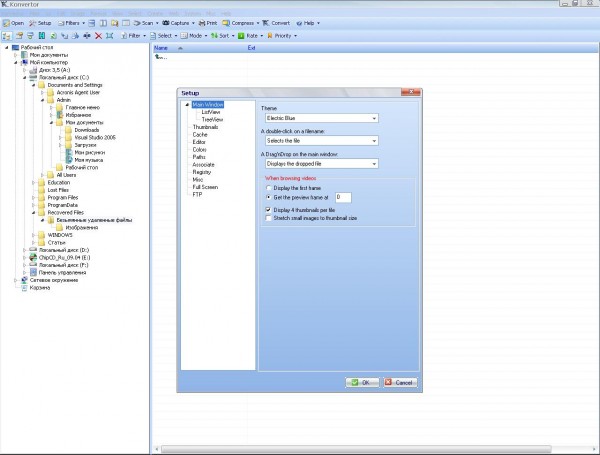This screenshot has height=455, width=600.
Task: Click the Name column header
Action: point(161,48)
